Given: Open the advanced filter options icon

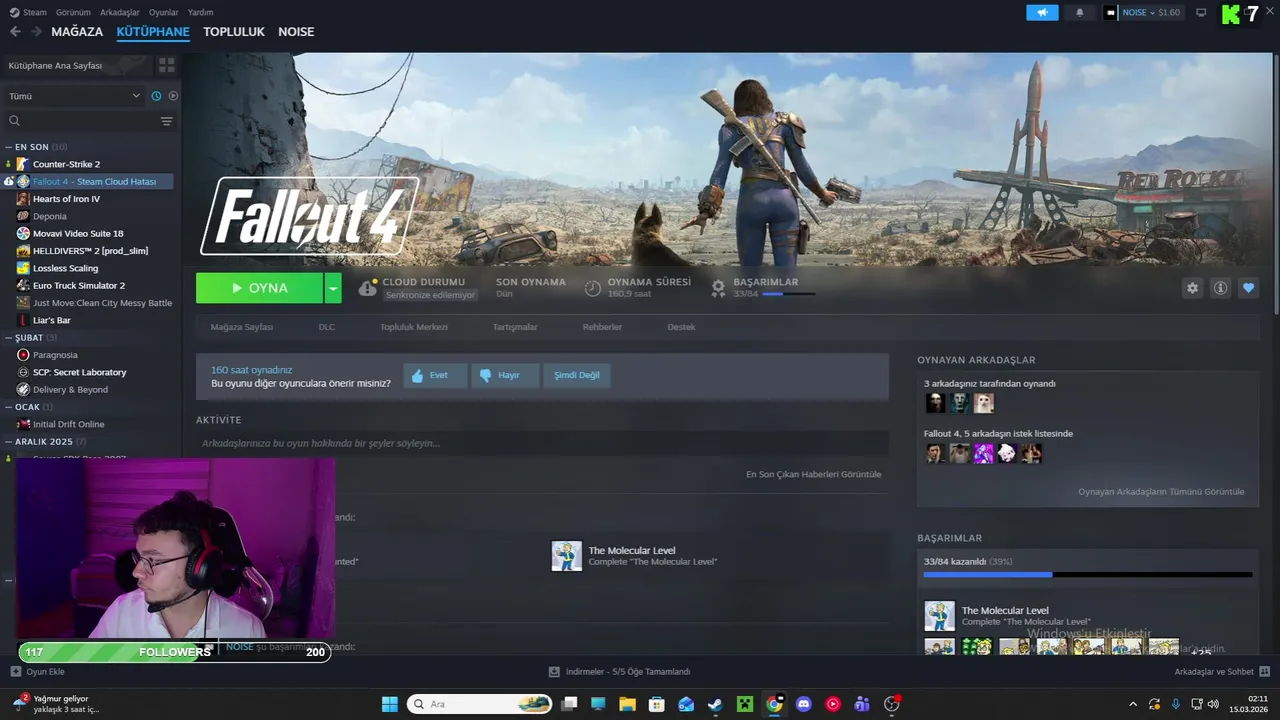Looking at the screenshot, I should click(x=166, y=121).
